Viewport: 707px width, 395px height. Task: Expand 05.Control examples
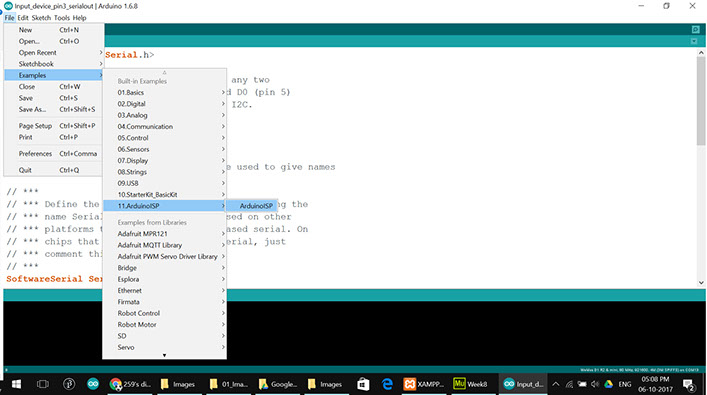pyautogui.click(x=165, y=138)
